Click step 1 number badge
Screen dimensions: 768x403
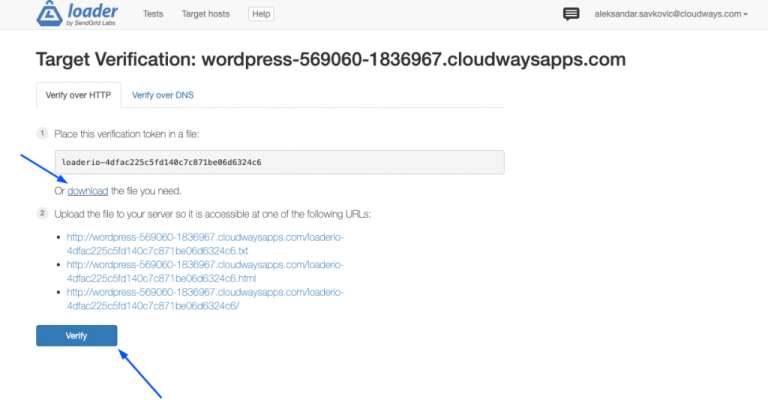pyautogui.click(x=42, y=133)
